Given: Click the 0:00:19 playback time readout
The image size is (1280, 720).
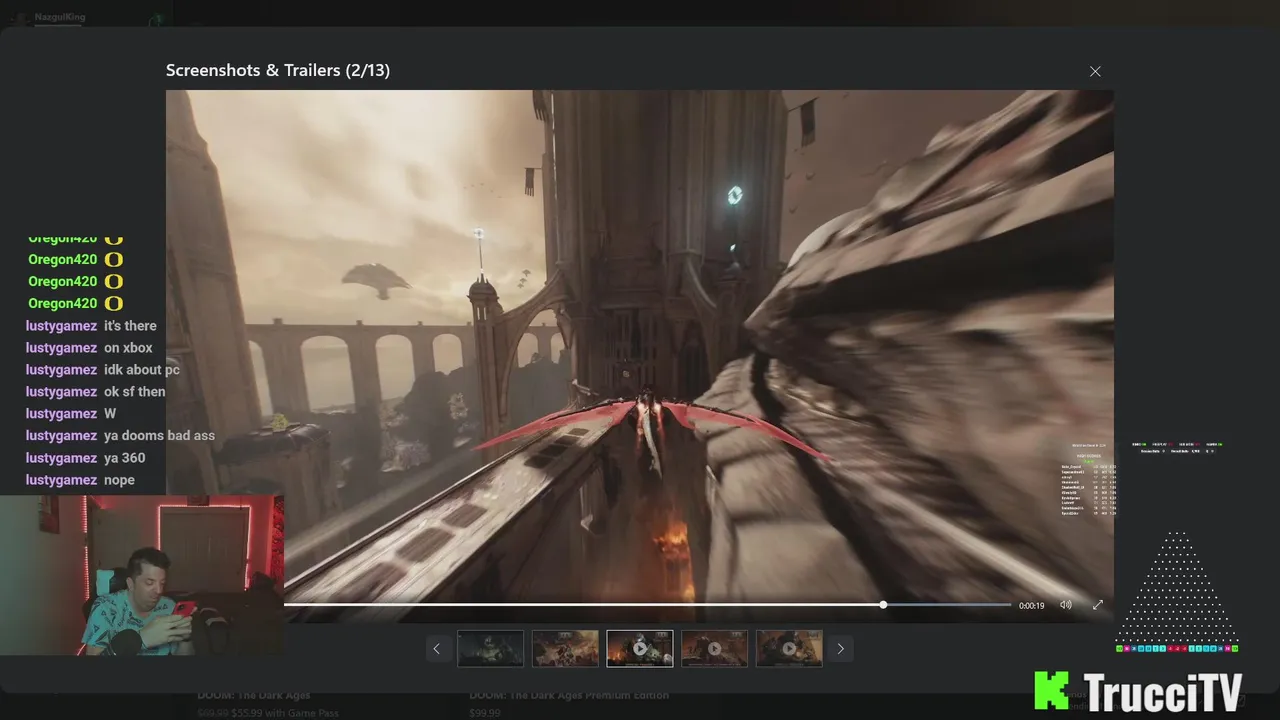Looking at the screenshot, I should click(1031, 606).
